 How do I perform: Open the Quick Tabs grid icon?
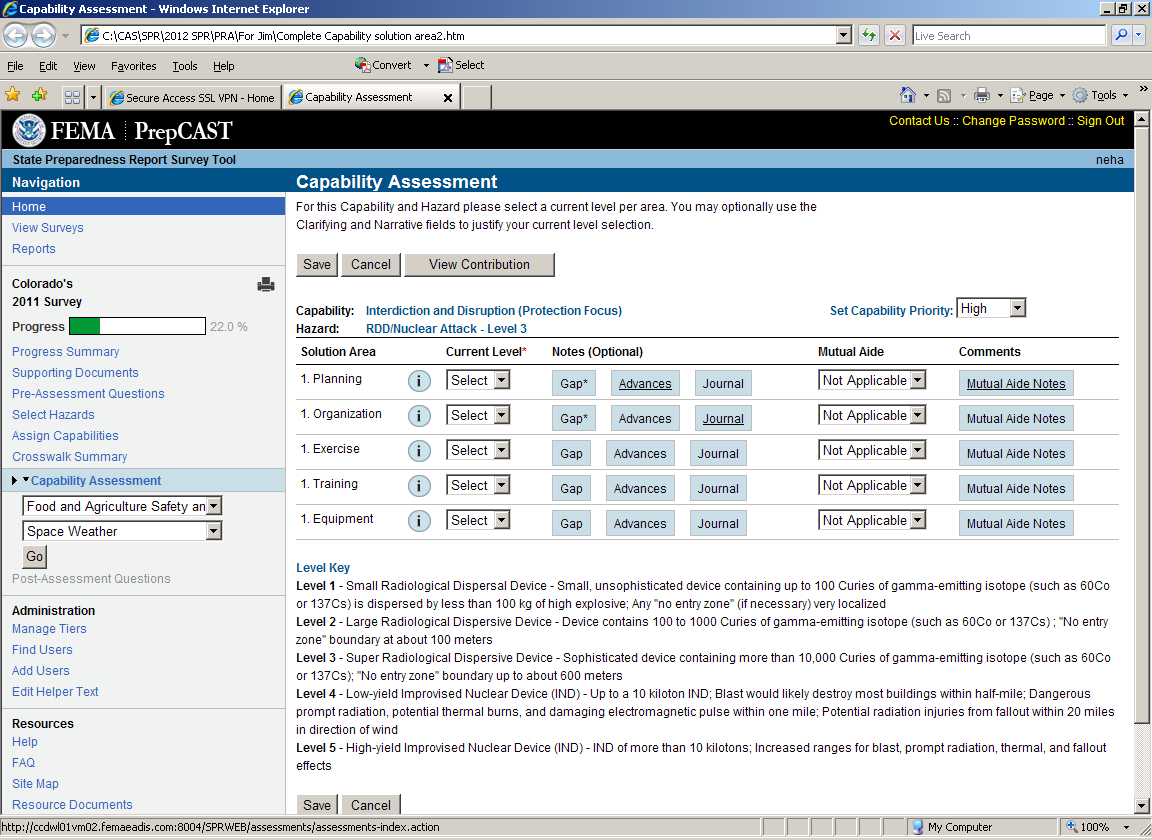coord(72,97)
